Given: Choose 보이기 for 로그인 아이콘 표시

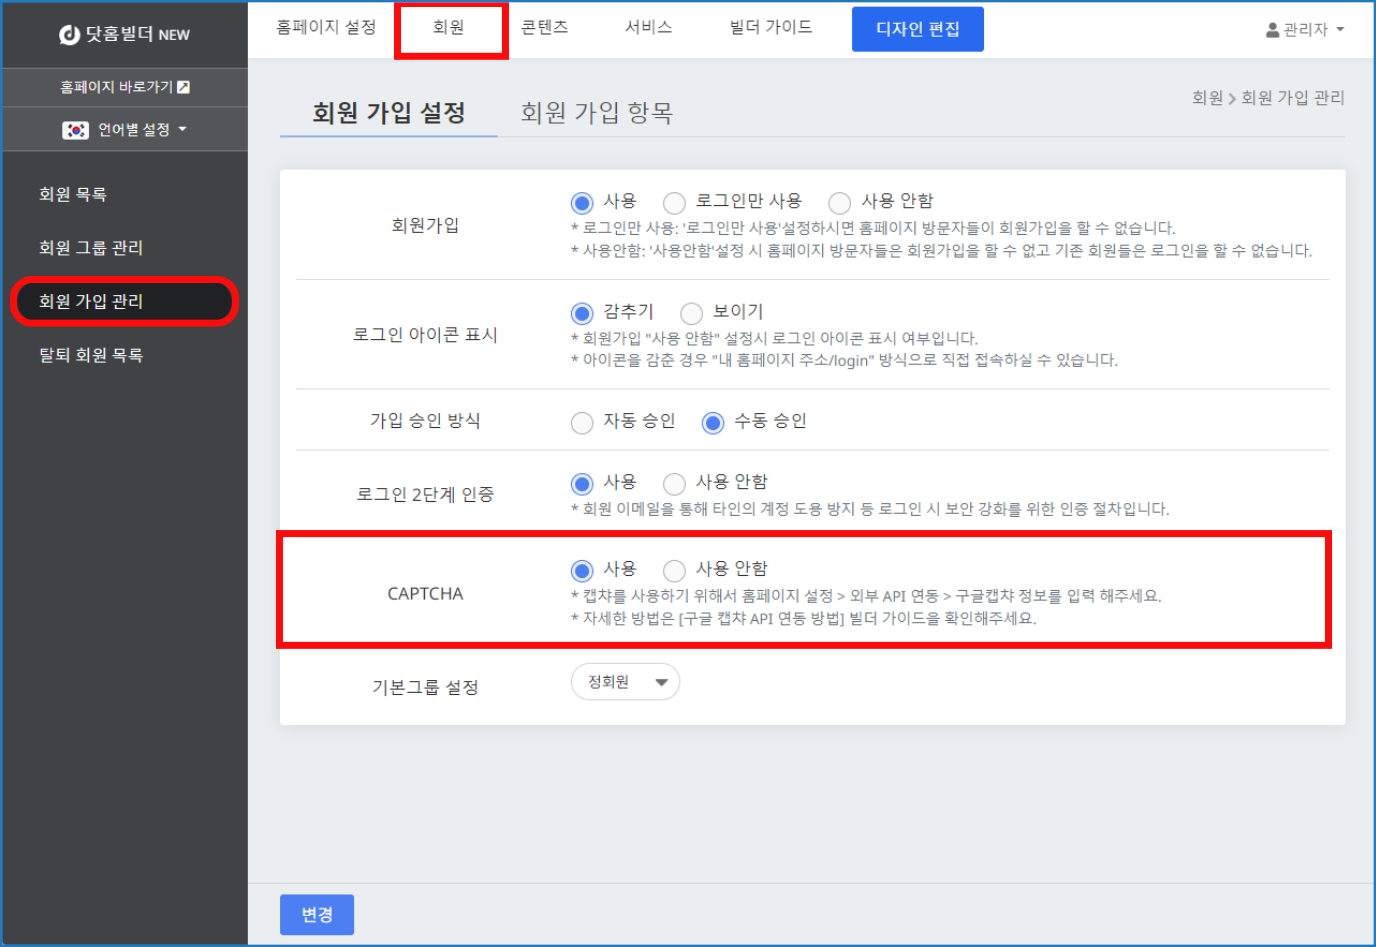Looking at the screenshot, I should point(692,313).
